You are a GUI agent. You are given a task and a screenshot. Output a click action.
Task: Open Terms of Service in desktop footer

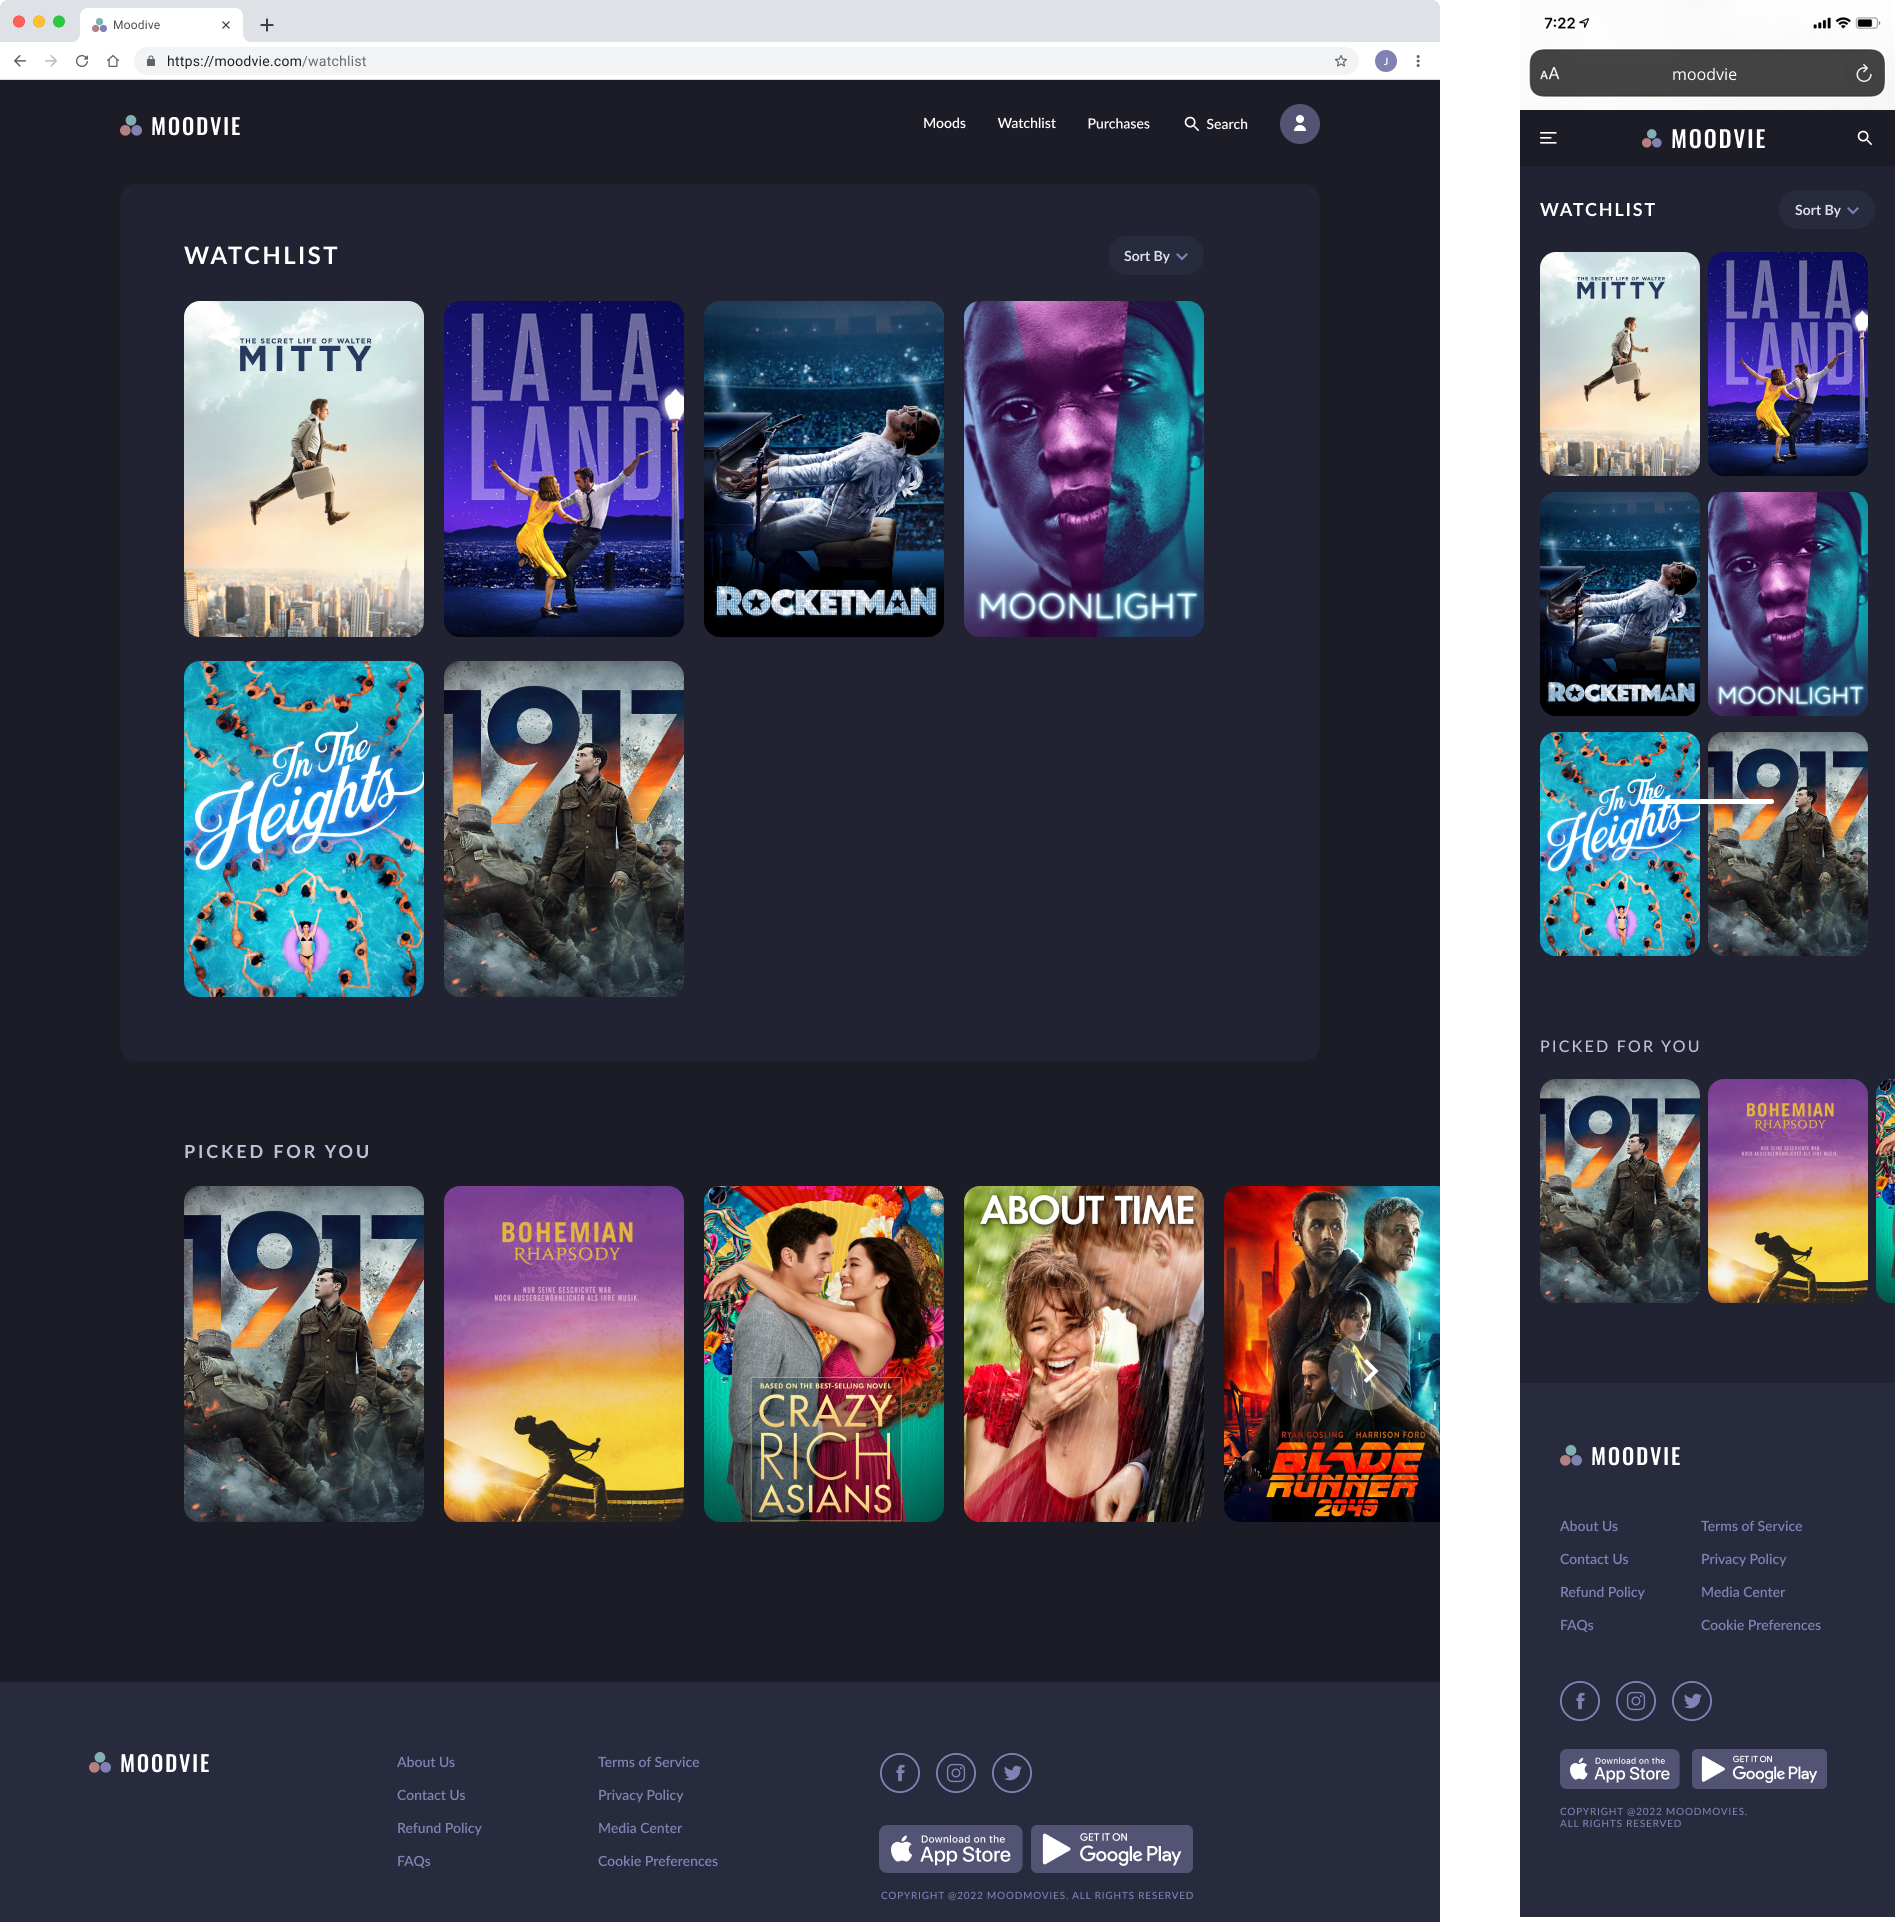pos(648,1762)
